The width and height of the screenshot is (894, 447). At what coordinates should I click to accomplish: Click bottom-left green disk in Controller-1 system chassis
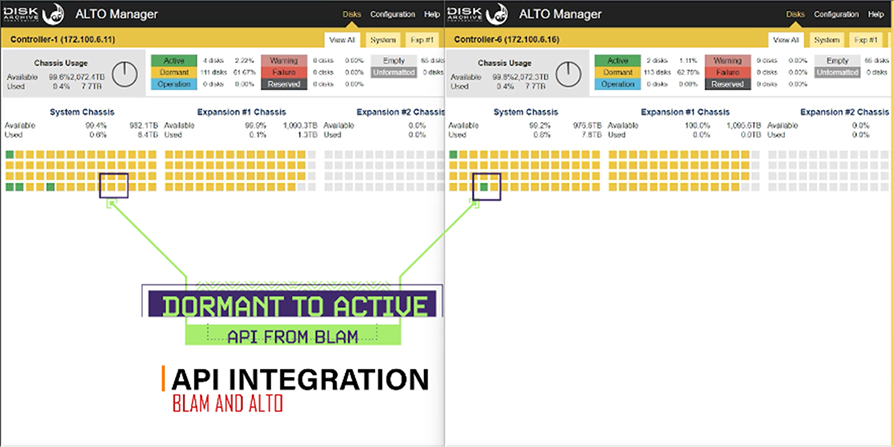tap(9, 187)
